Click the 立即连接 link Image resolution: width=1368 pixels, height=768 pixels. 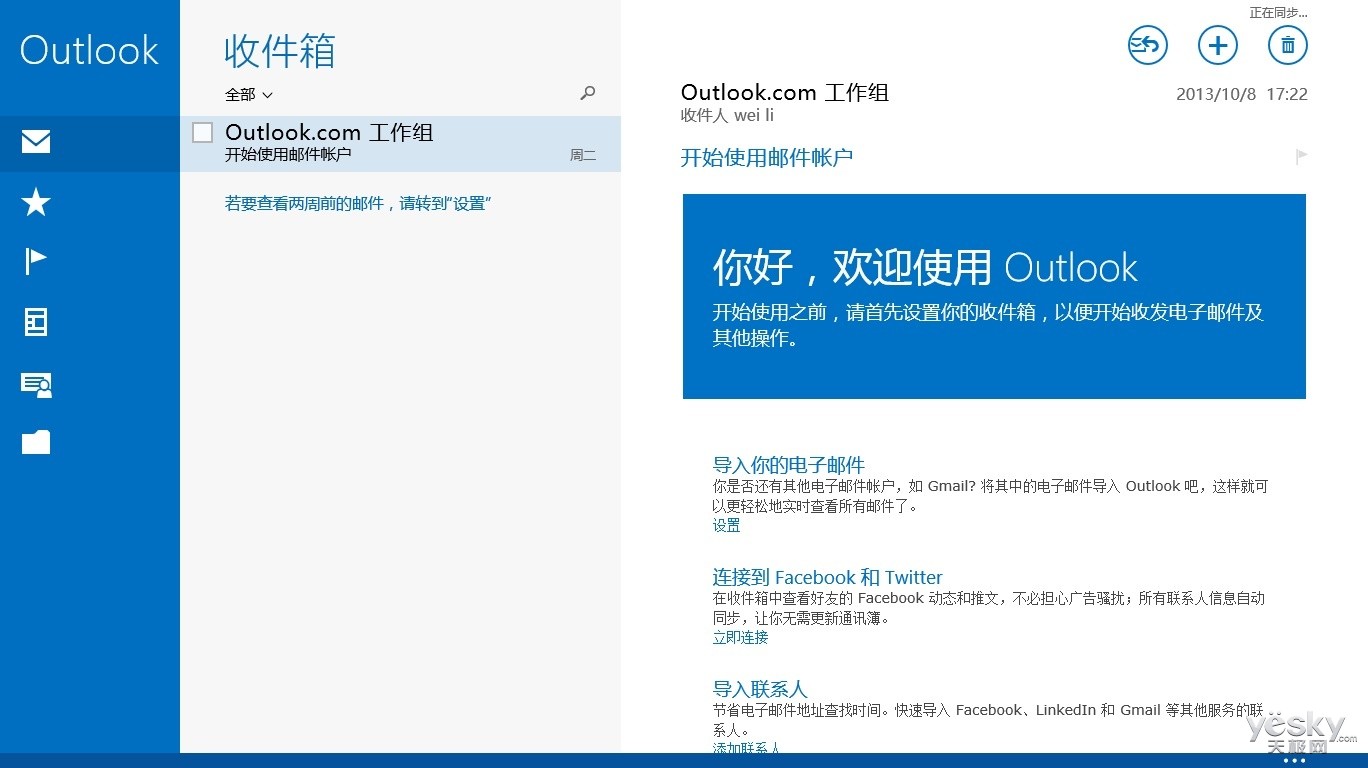(x=740, y=637)
